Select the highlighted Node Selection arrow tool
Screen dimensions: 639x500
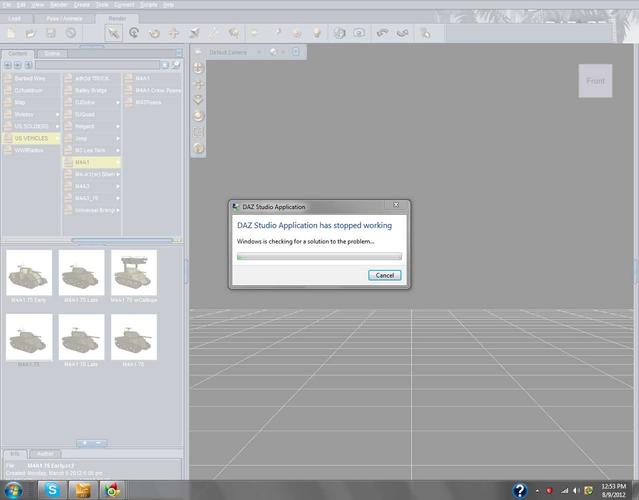point(113,33)
